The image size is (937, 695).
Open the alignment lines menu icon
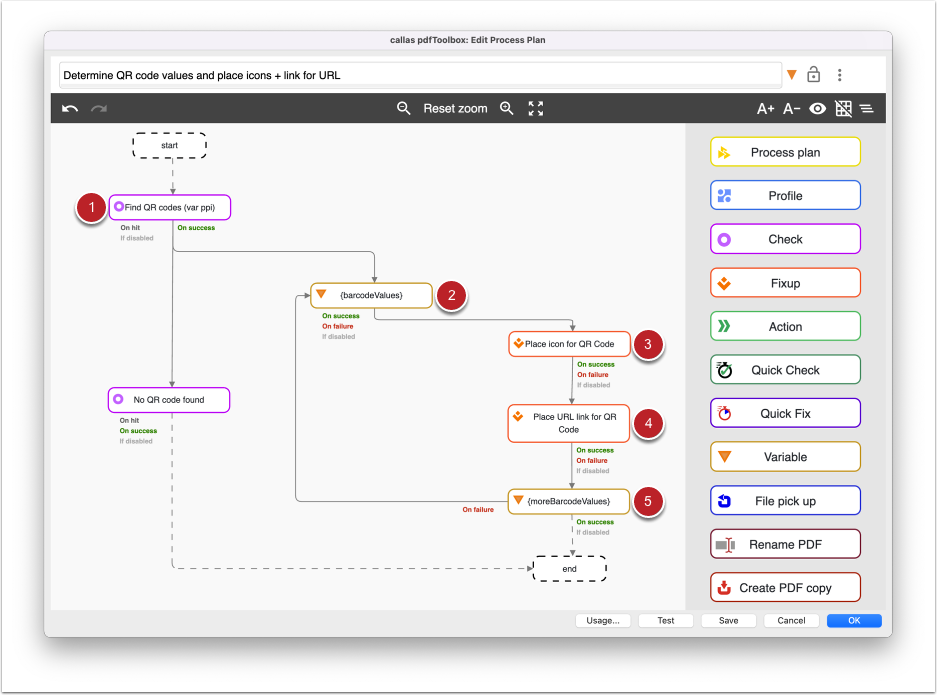coord(866,109)
